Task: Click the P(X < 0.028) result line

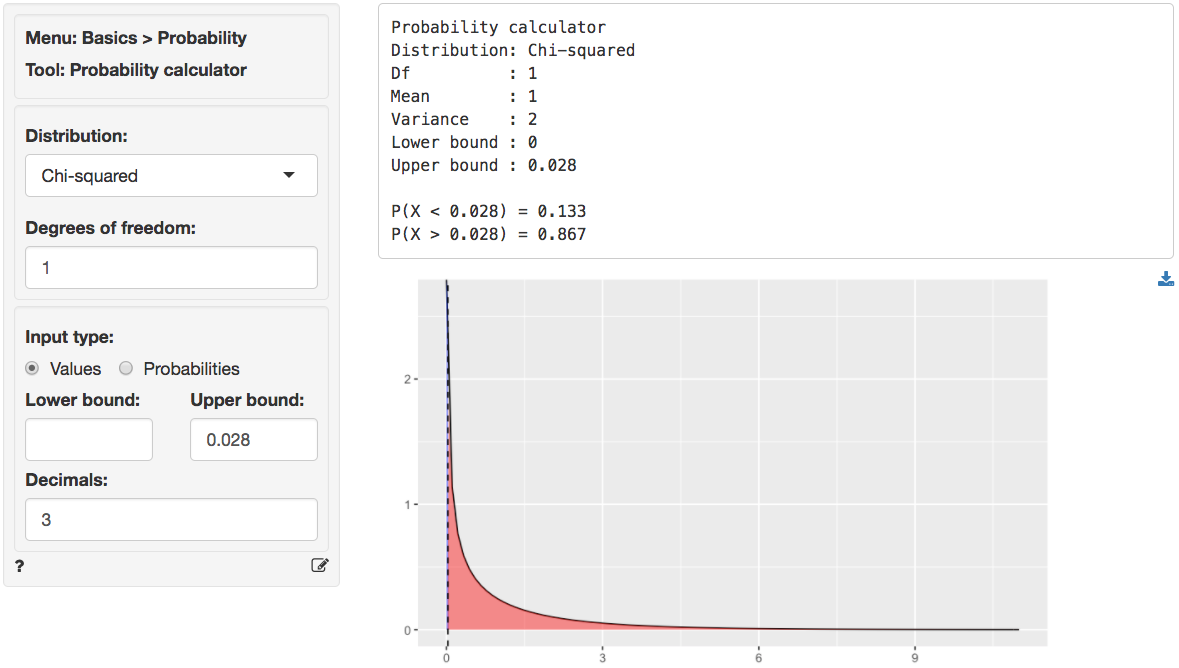Action: tap(488, 212)
